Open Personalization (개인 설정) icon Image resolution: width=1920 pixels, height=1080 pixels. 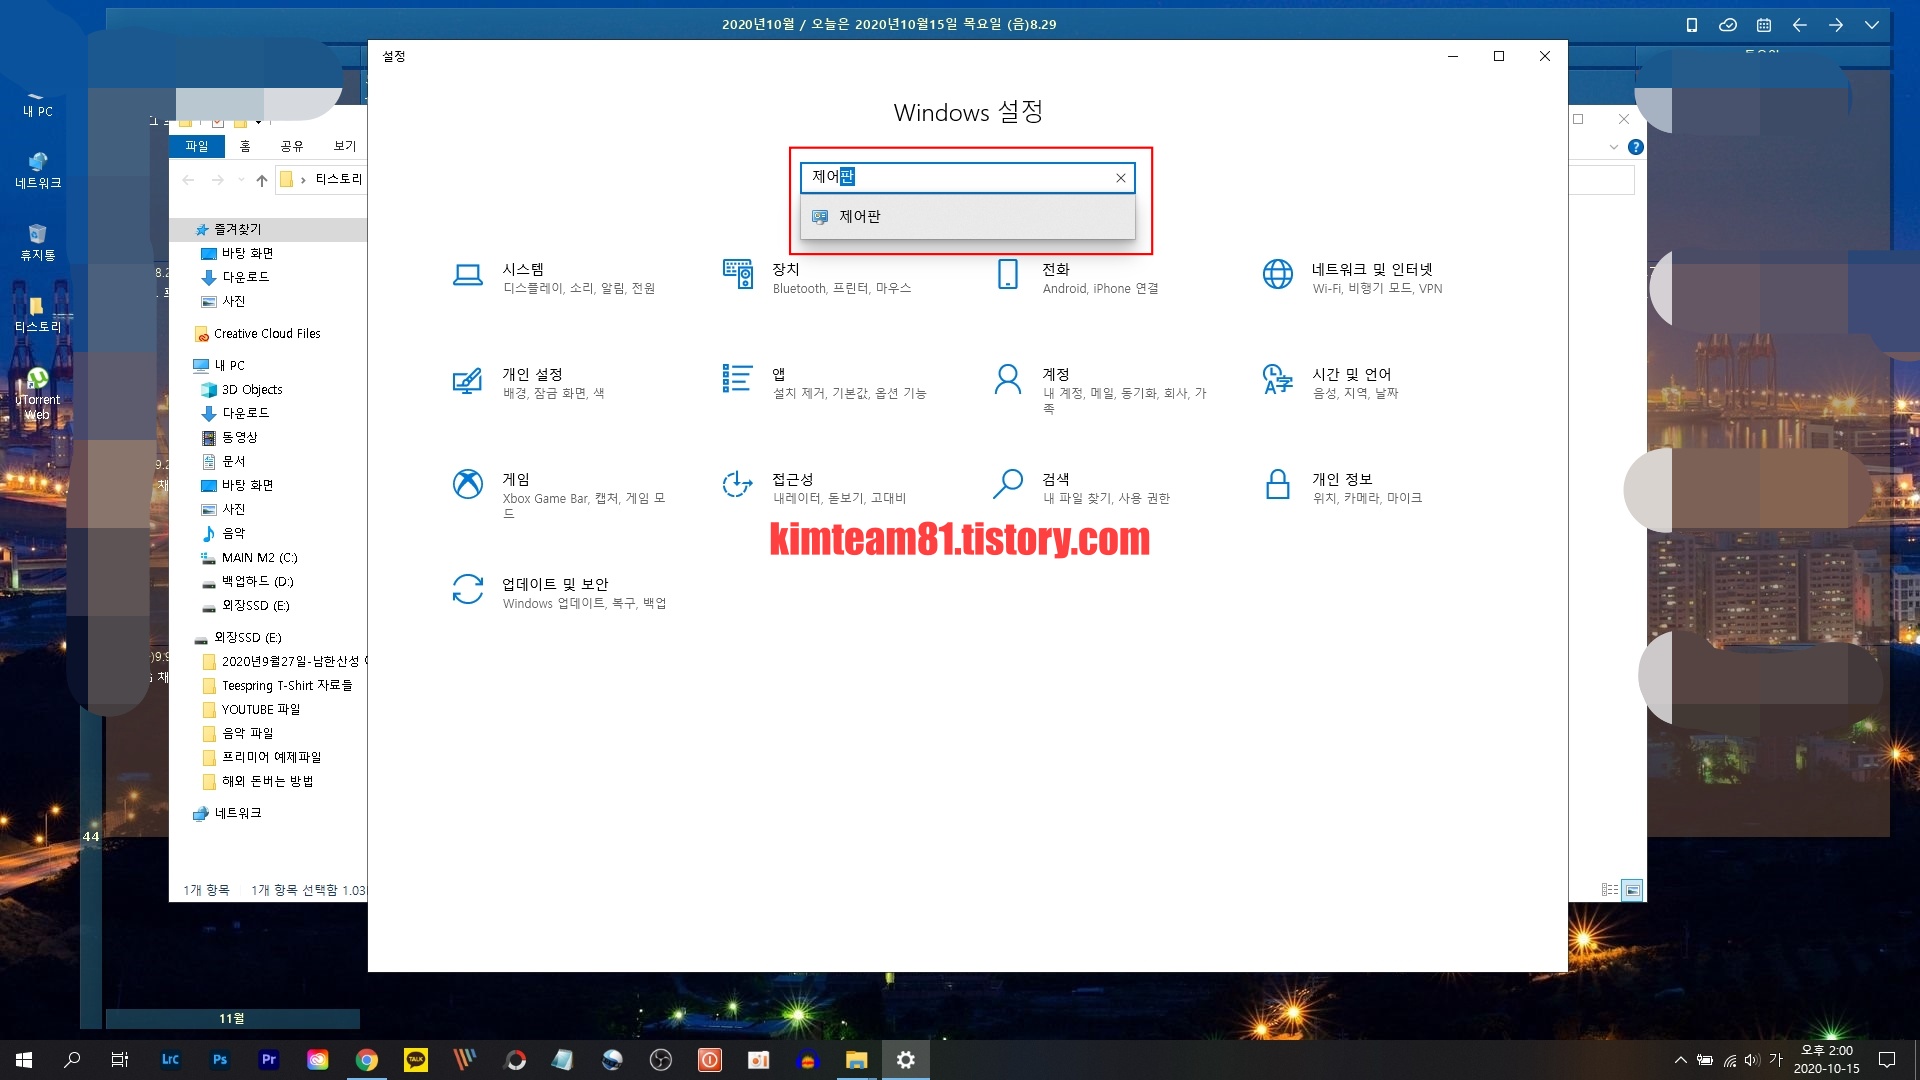pyautogui.click(x=467, y=380)
